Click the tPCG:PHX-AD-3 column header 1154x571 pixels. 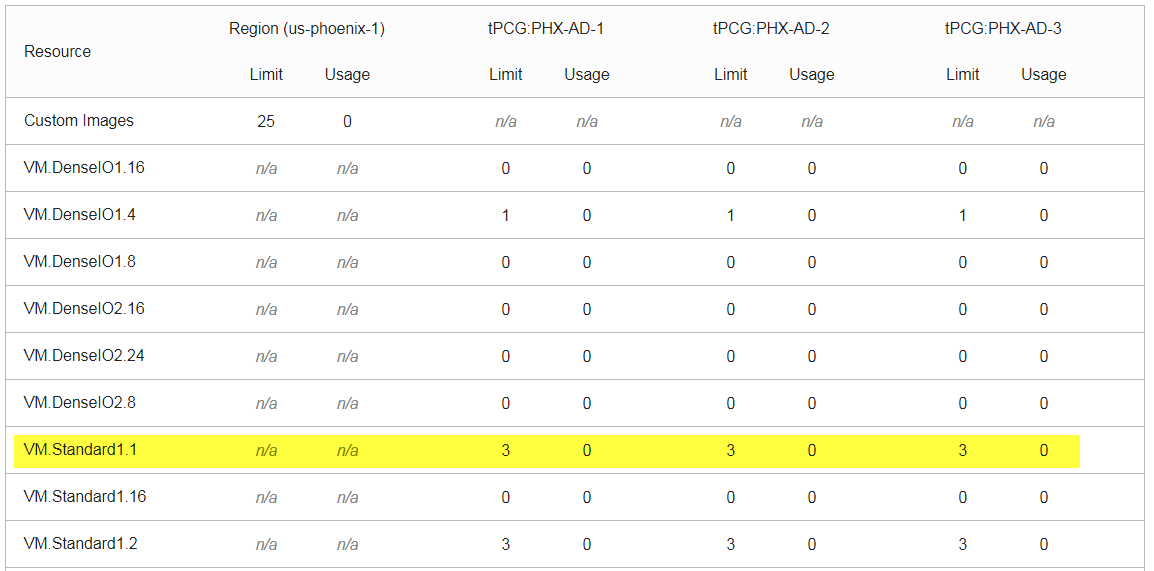pos(1003,29)
